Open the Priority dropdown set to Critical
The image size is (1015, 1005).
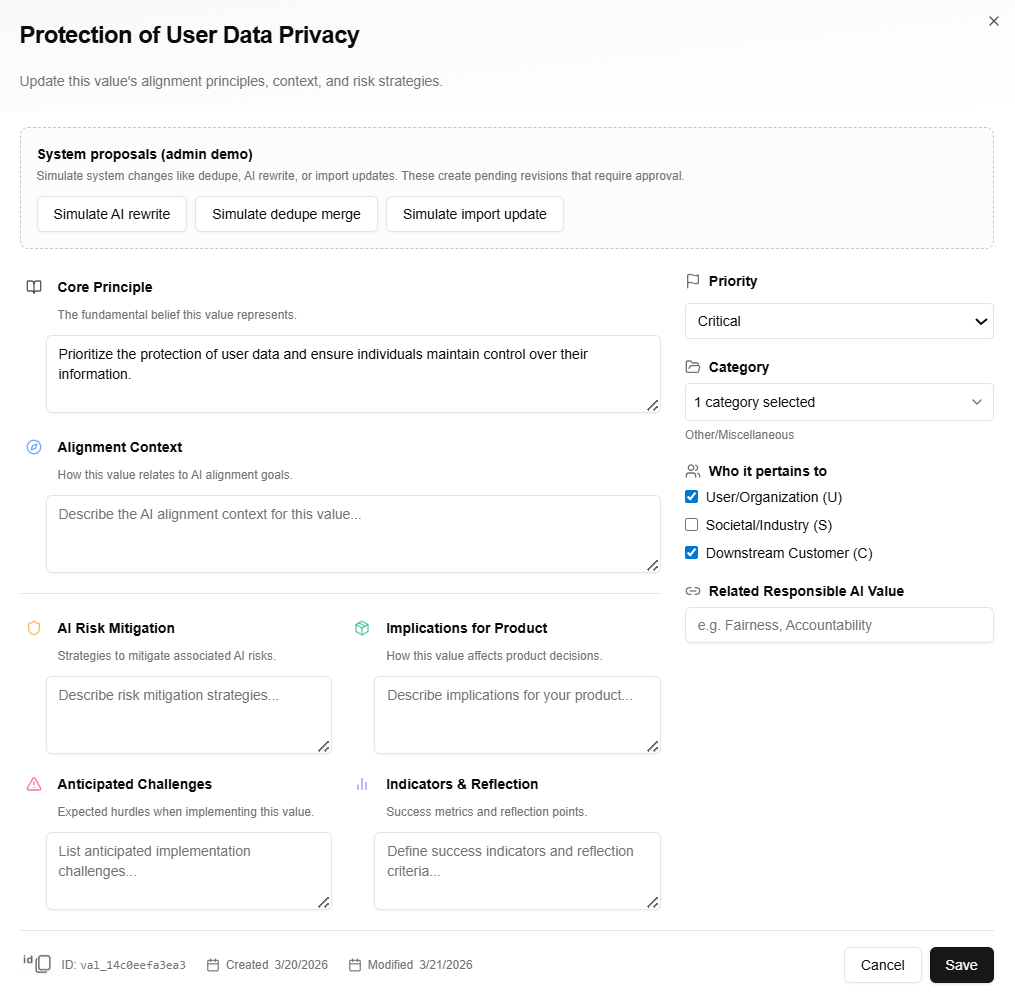point(839,321)
